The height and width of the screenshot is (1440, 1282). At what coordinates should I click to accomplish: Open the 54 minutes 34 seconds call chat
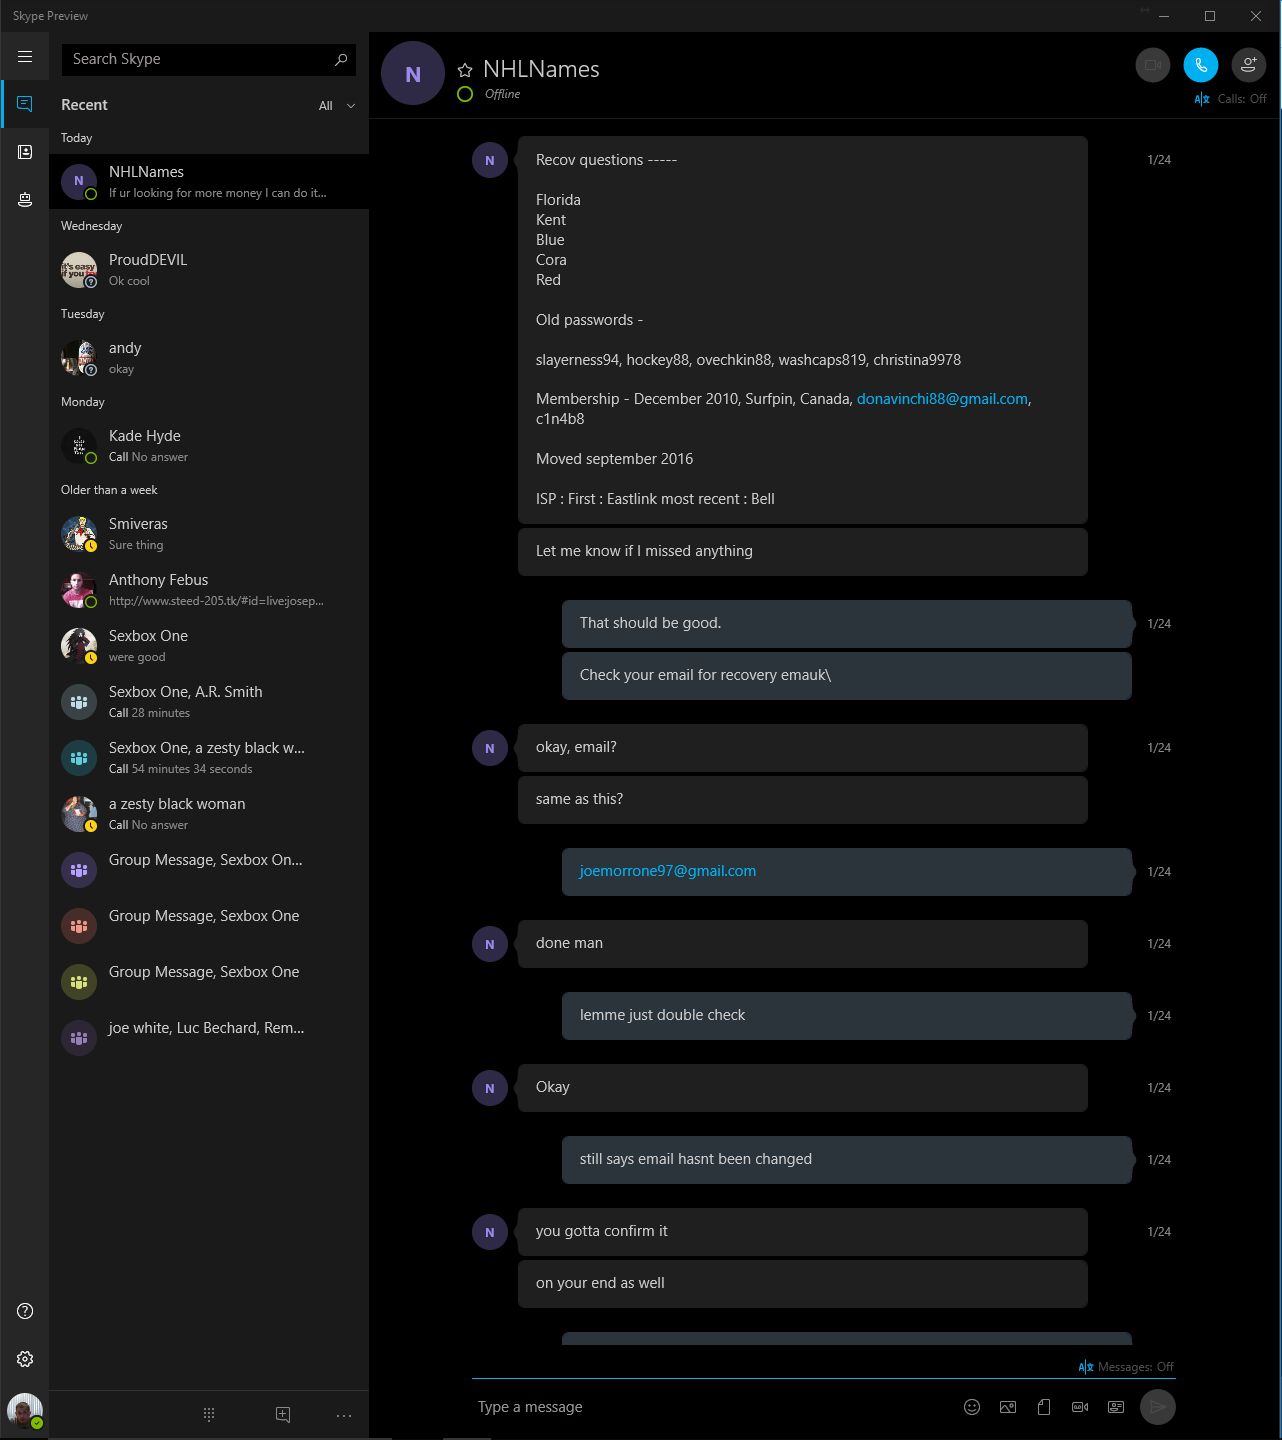click(209, 757)
